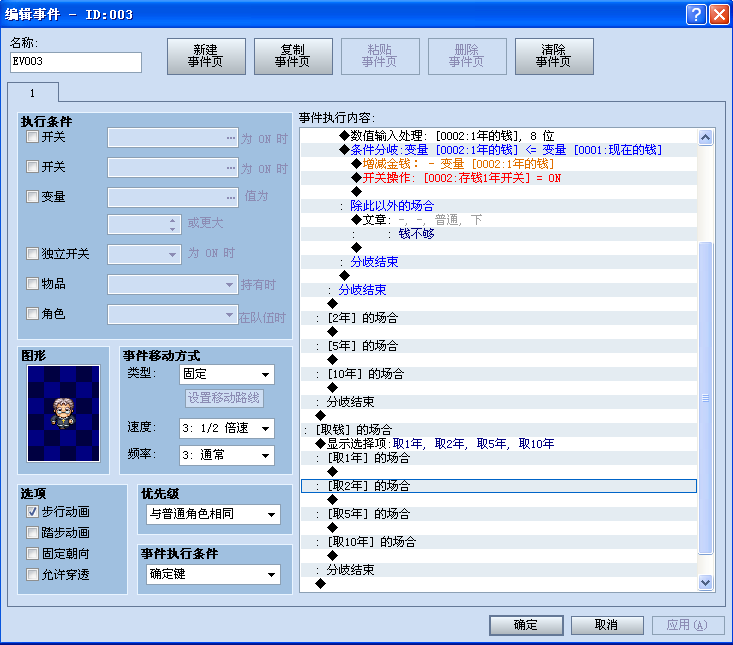733x645 pixels.
Task: Select the [10年] 的场合 line
Action: click(499, 374)
